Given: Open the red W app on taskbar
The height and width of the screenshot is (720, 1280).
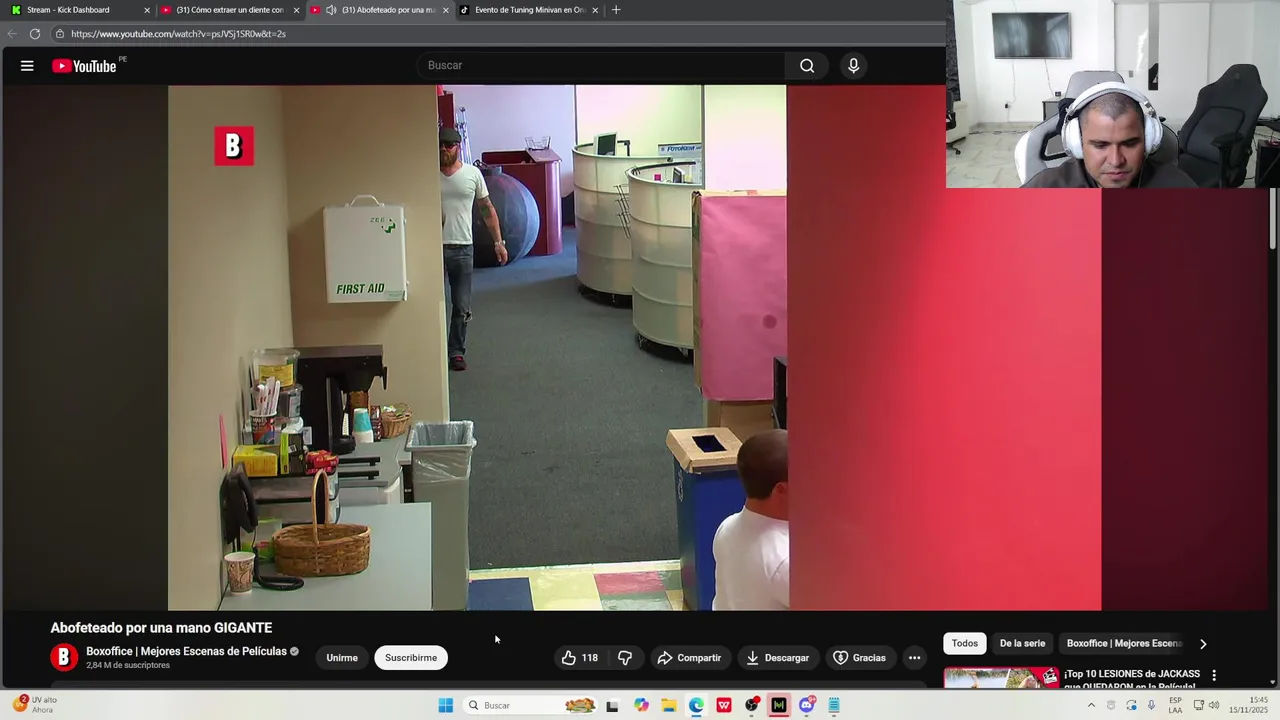Looking at the screenshot, I should tap(724, 706).
